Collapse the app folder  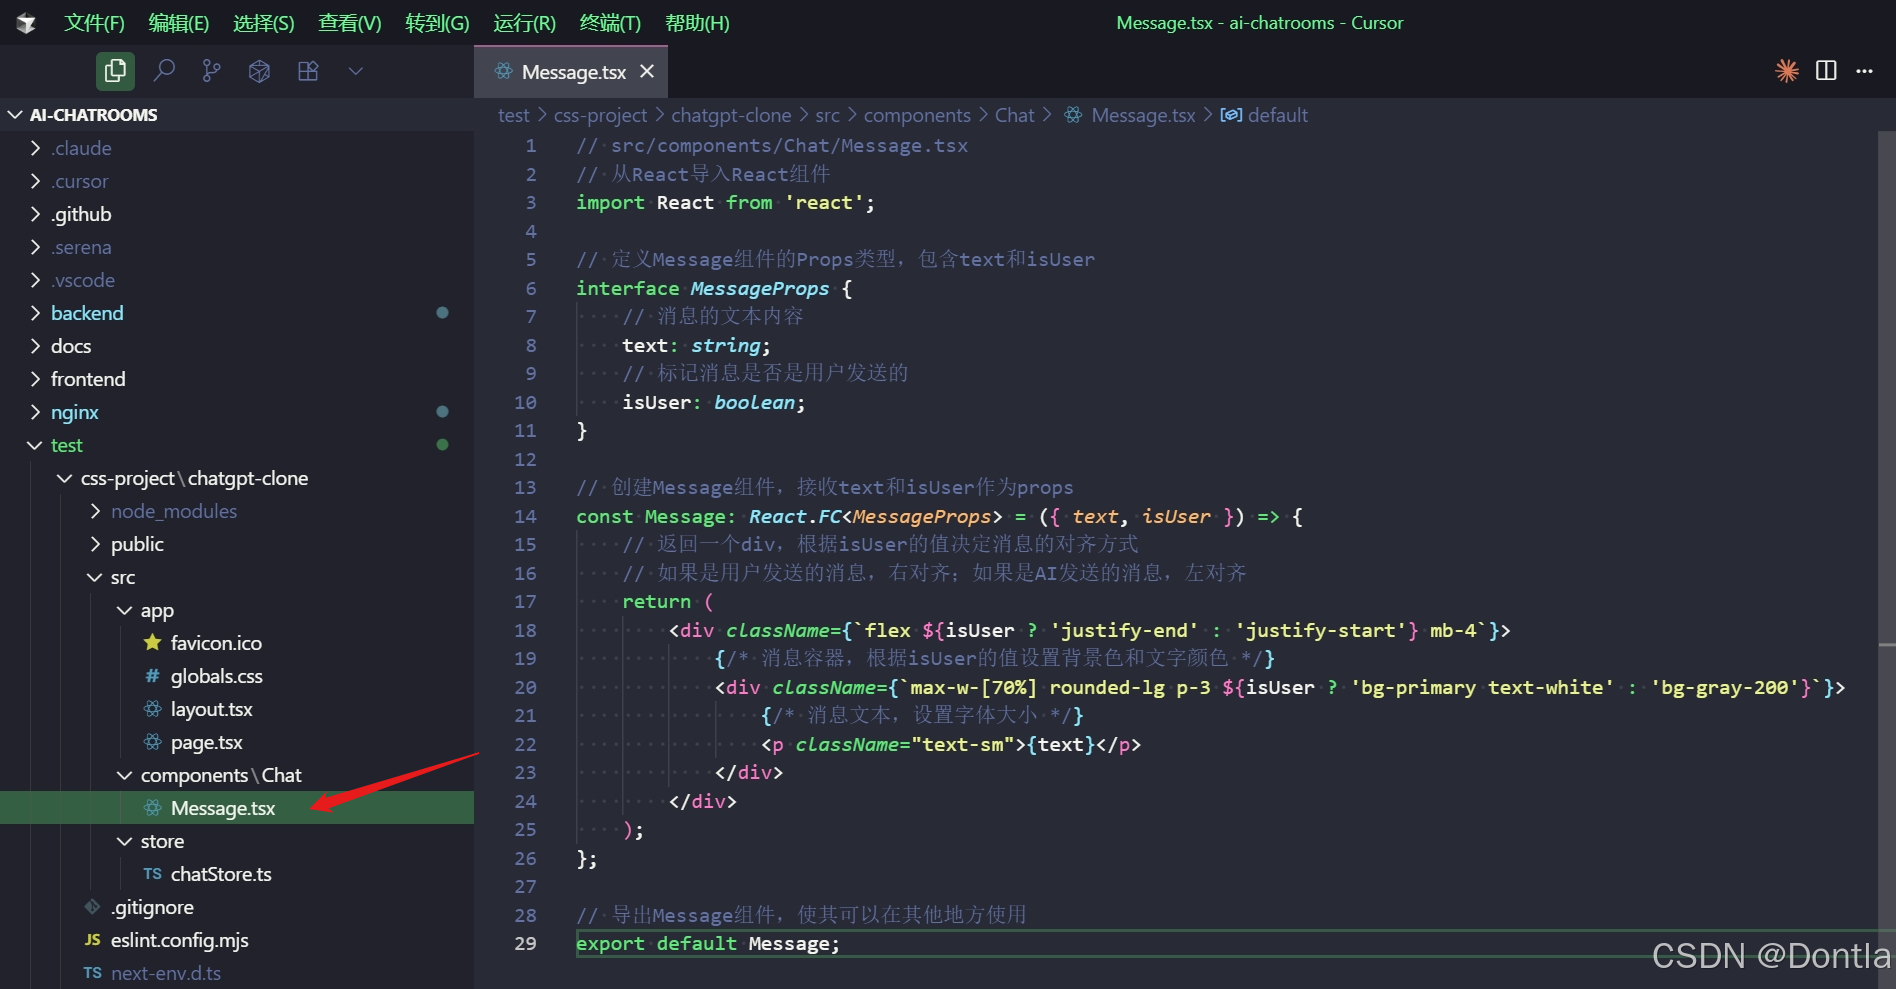click(237, 610)
